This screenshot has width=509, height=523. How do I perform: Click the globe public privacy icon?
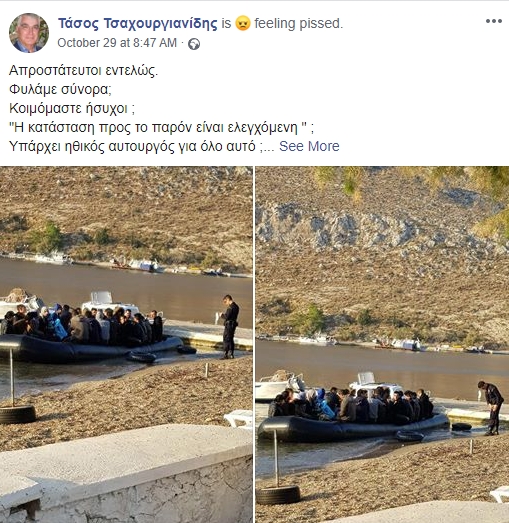[x=194, y=44]
